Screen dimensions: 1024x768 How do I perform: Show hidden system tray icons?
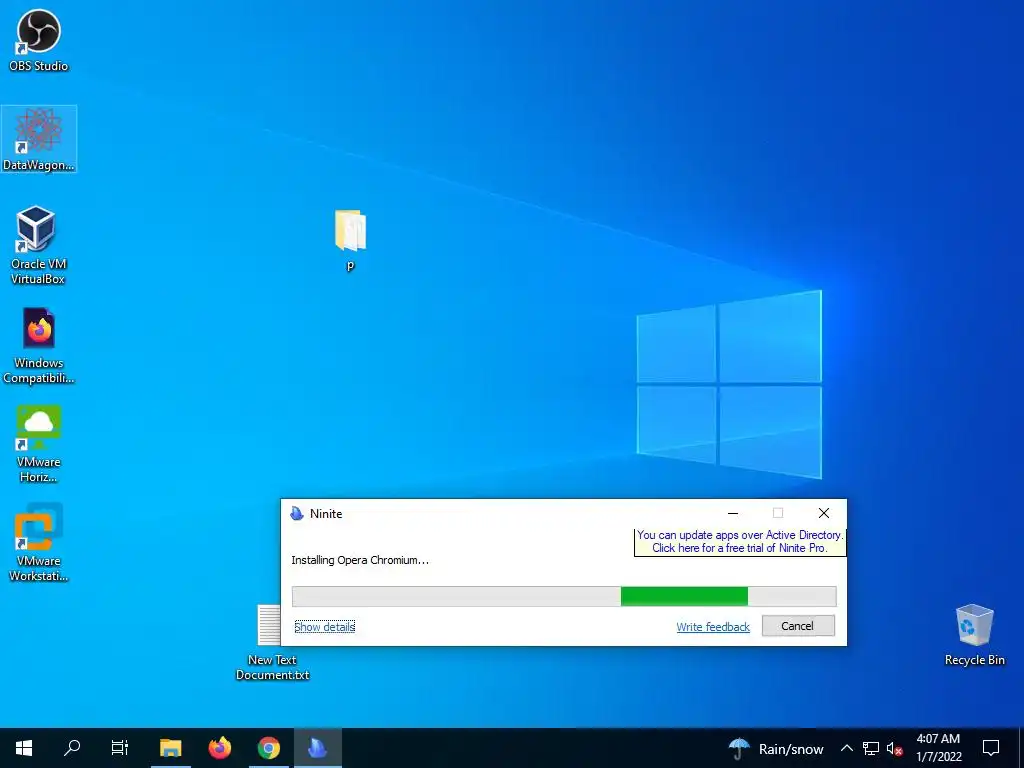(x=846, y=748)
